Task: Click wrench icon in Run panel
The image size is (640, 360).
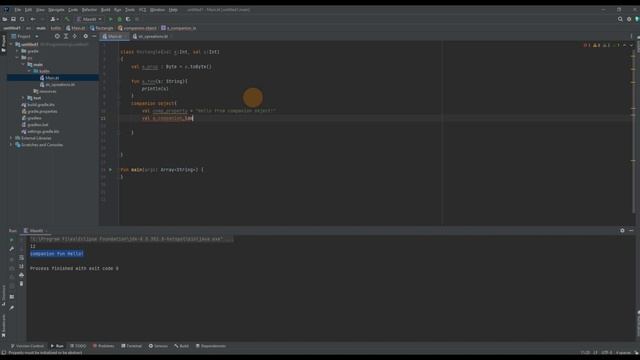Action: [x=11, y=249]
